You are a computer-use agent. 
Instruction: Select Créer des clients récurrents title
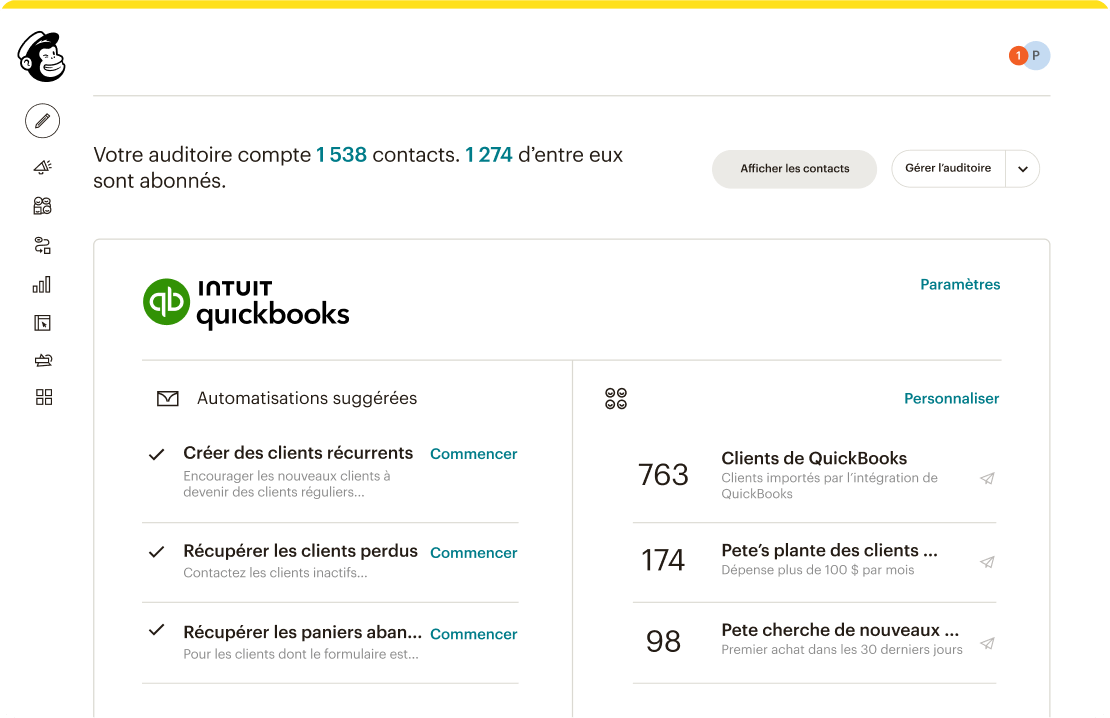click(x=298, y=452)
